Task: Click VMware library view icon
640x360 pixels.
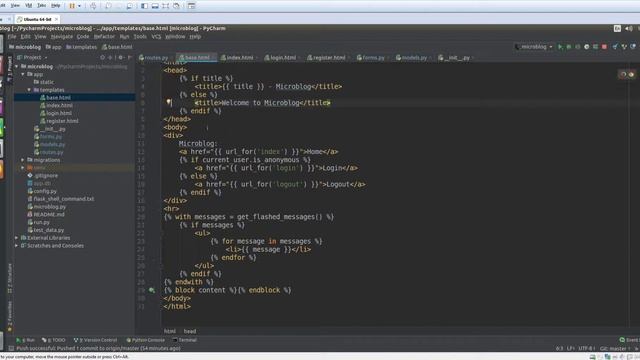Action: coord(191,6)
